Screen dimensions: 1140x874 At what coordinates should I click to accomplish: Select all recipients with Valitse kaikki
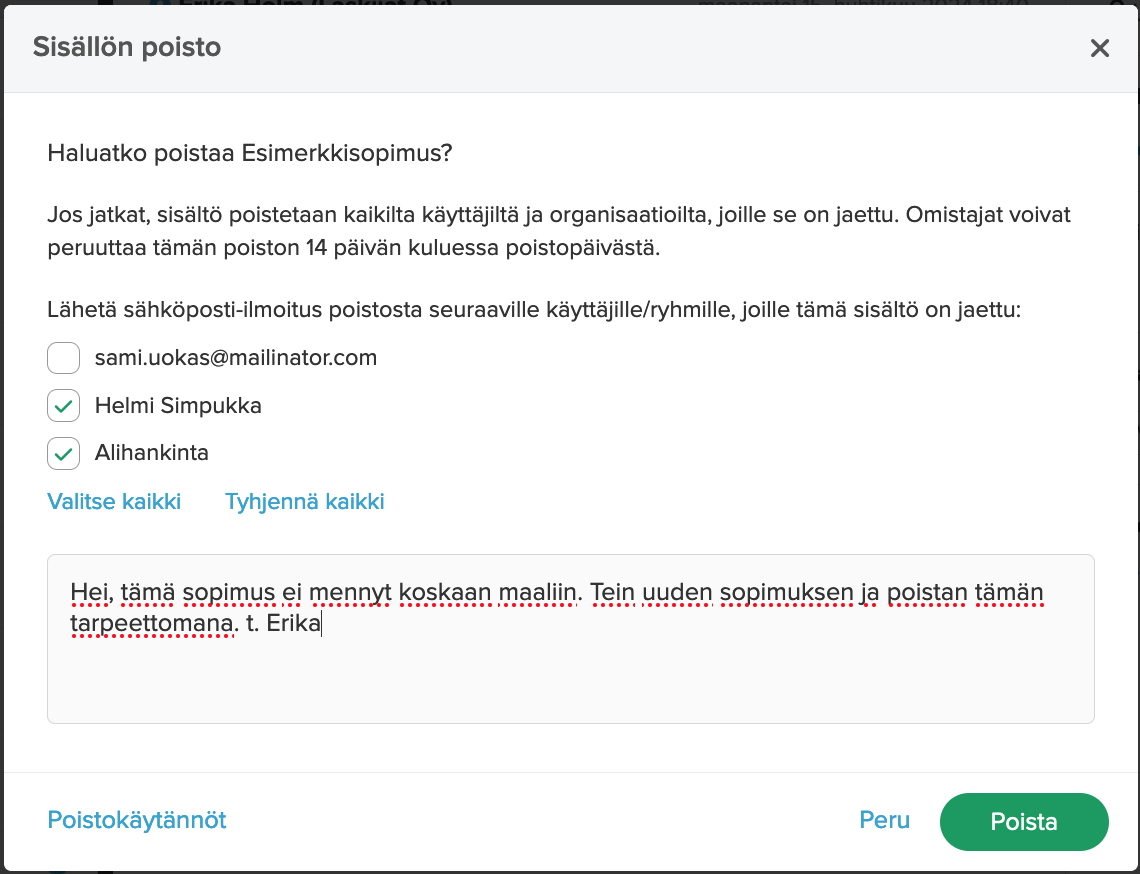114,502
